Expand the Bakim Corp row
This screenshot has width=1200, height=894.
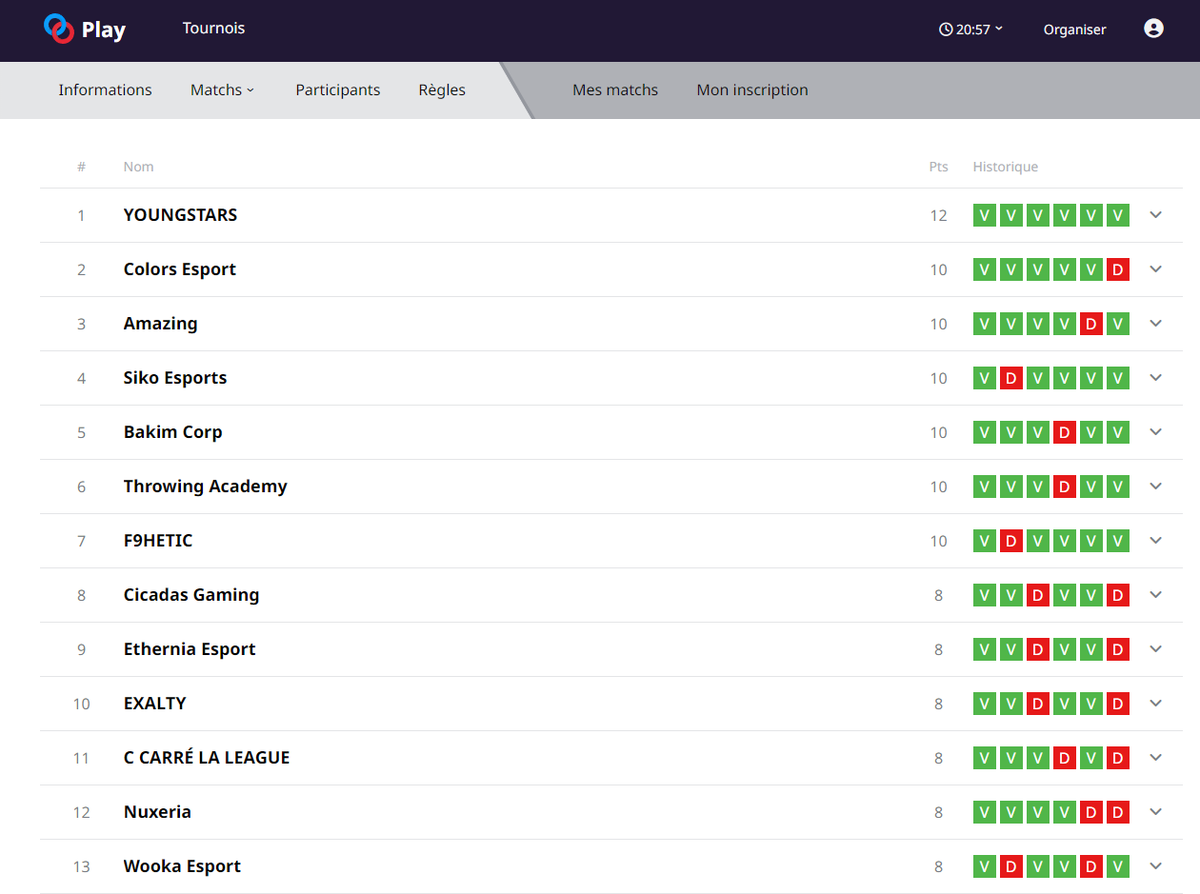click(1156, 432)
